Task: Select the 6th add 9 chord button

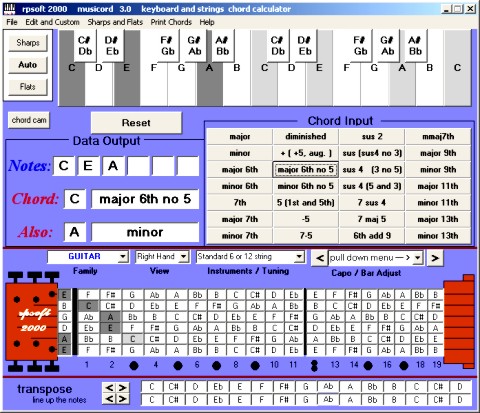Action: [x=372, y=236]
